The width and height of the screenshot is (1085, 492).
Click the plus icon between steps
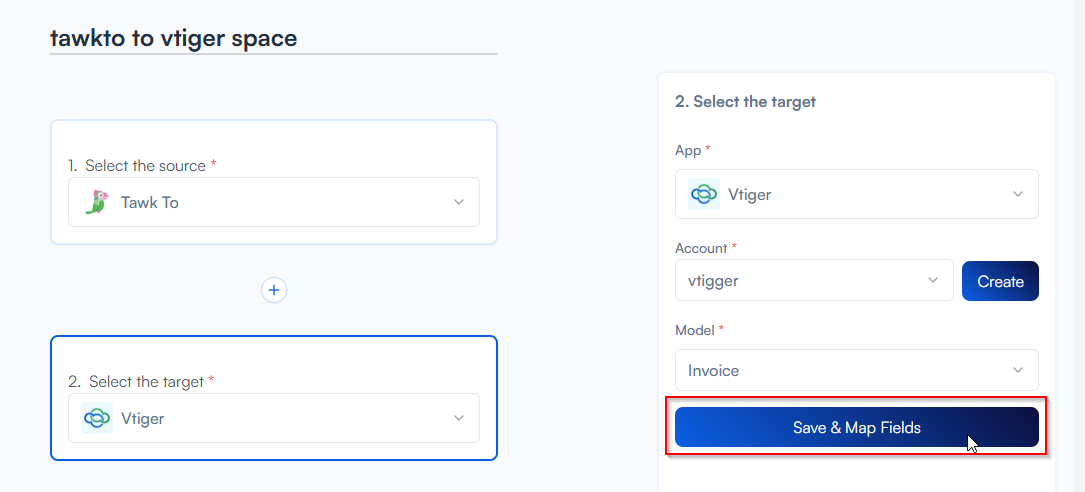tap(274, 290)
